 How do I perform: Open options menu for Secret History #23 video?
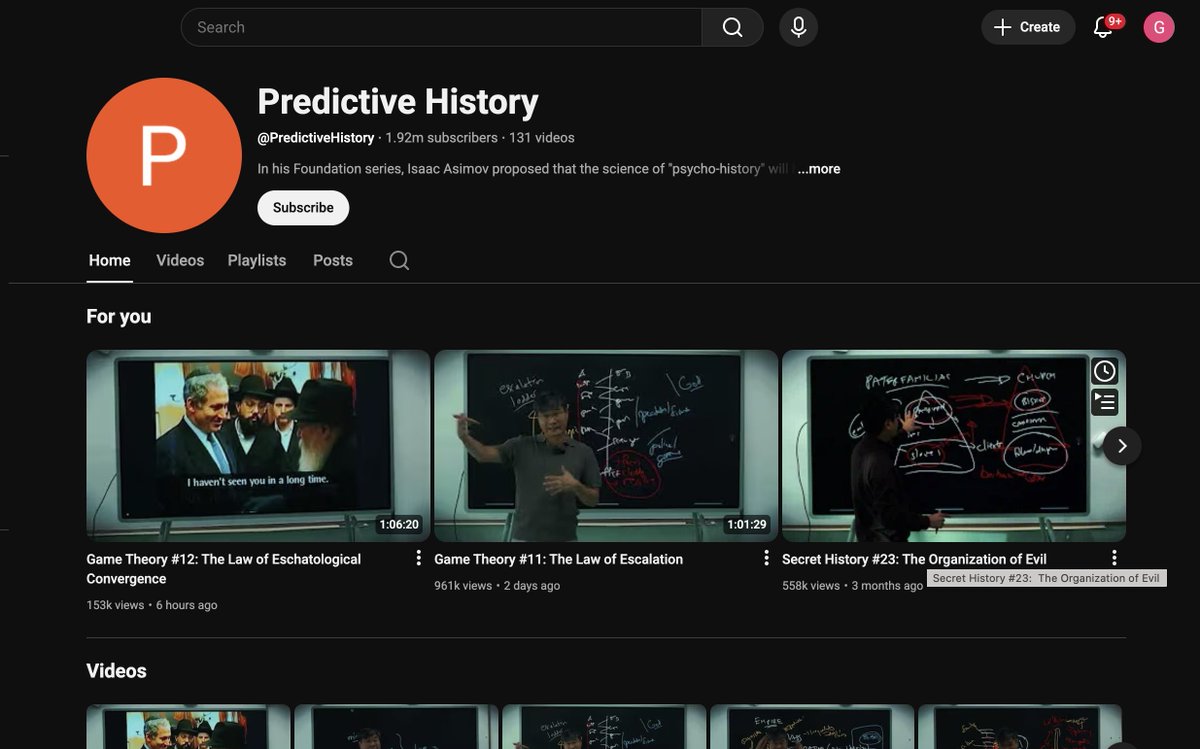coord(1114,558)
